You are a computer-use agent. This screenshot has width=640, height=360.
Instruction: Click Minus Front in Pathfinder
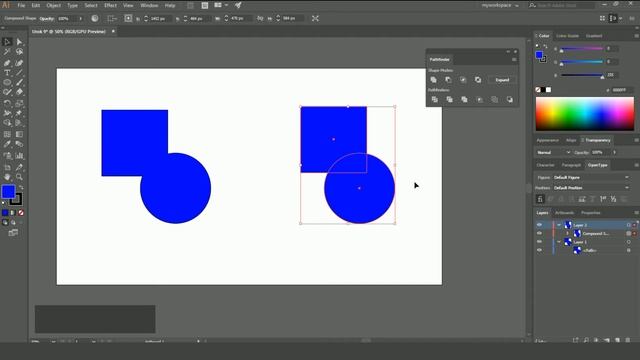coord(448,80)
